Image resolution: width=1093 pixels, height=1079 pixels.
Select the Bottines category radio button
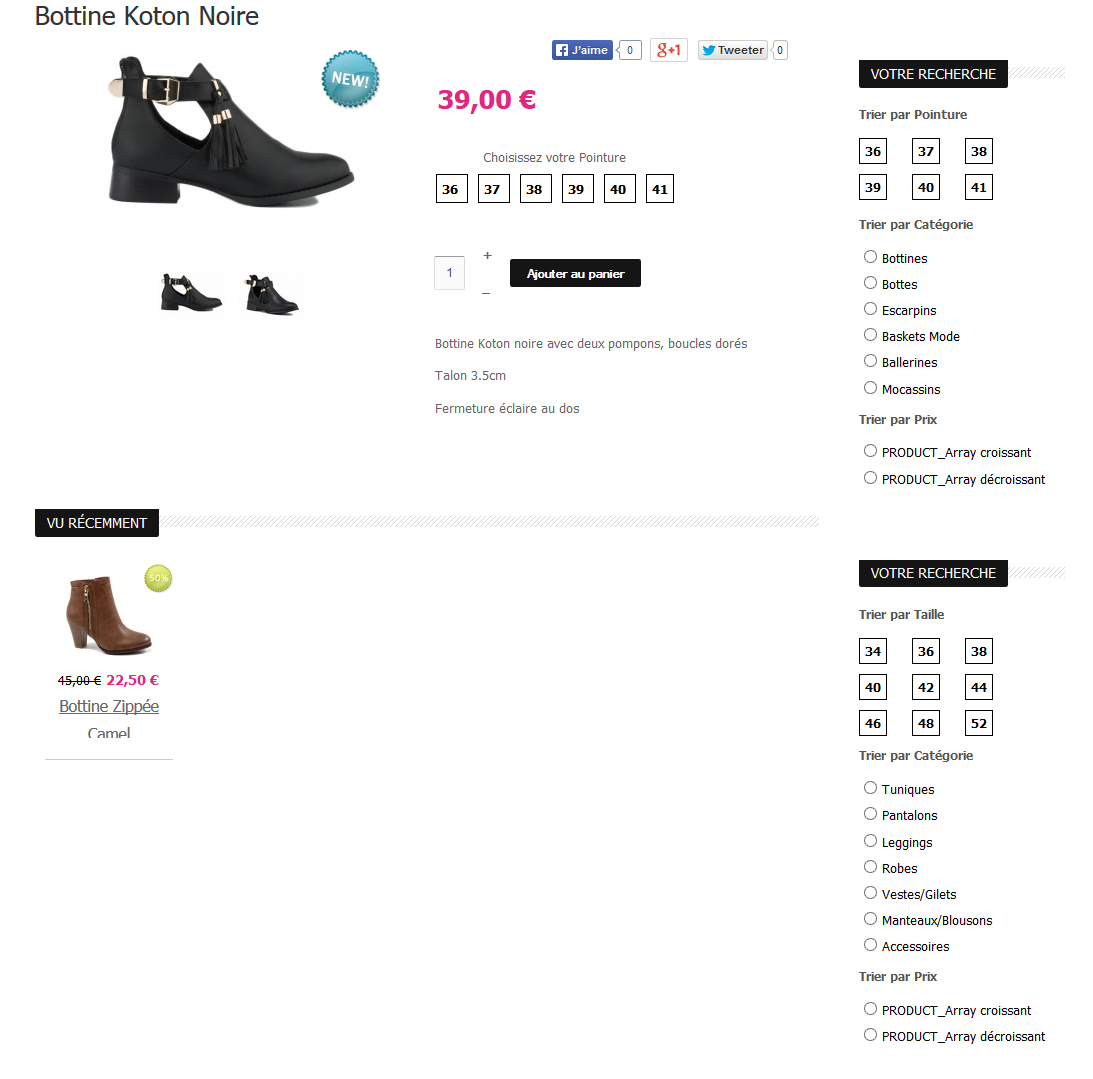click(x=870, y=257)
